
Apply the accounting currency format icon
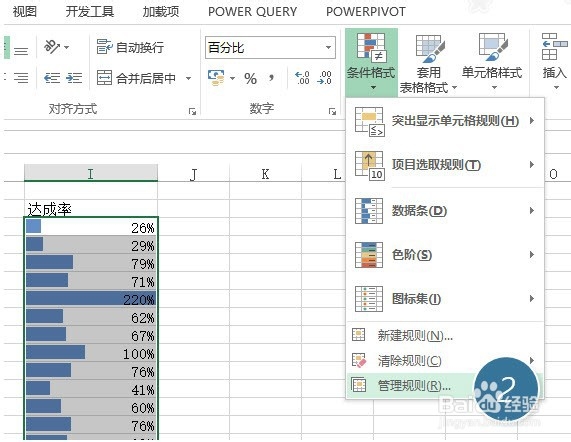tap(216, 78)
